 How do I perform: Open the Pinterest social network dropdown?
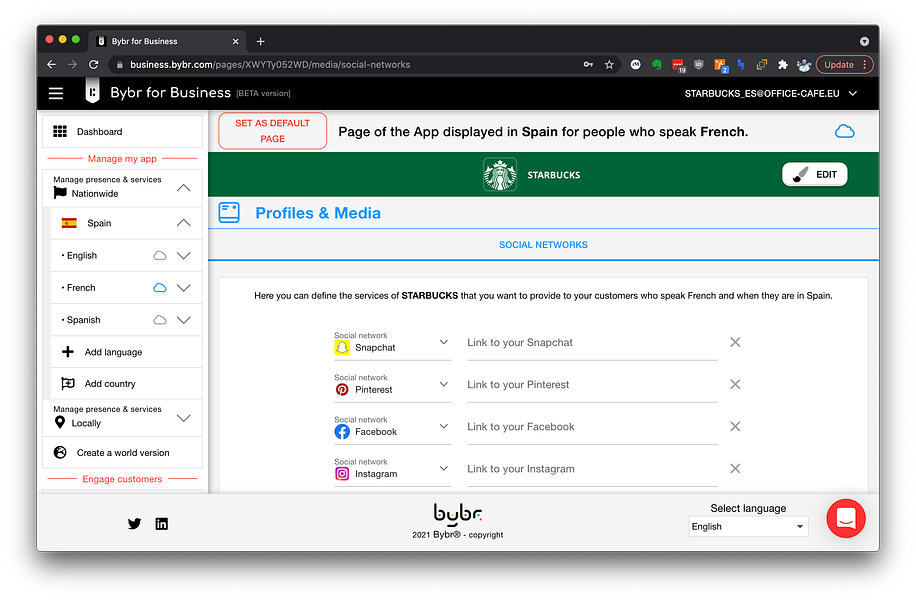click(393, 386)
